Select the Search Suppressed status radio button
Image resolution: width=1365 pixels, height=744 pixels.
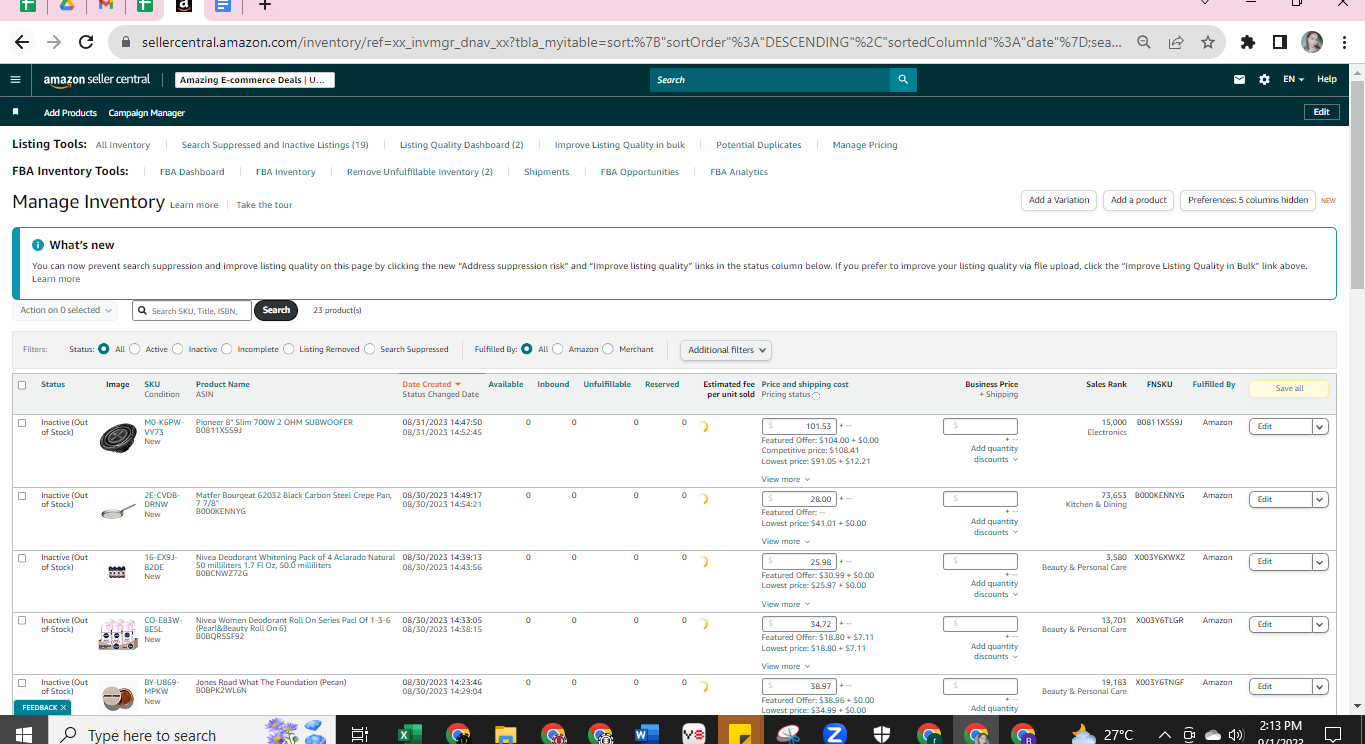369,349
